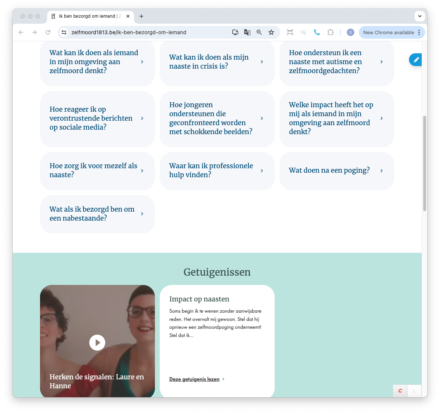Reload the page with the refresh icon
The width and height of the screenshot is (440, 413).
48,32
